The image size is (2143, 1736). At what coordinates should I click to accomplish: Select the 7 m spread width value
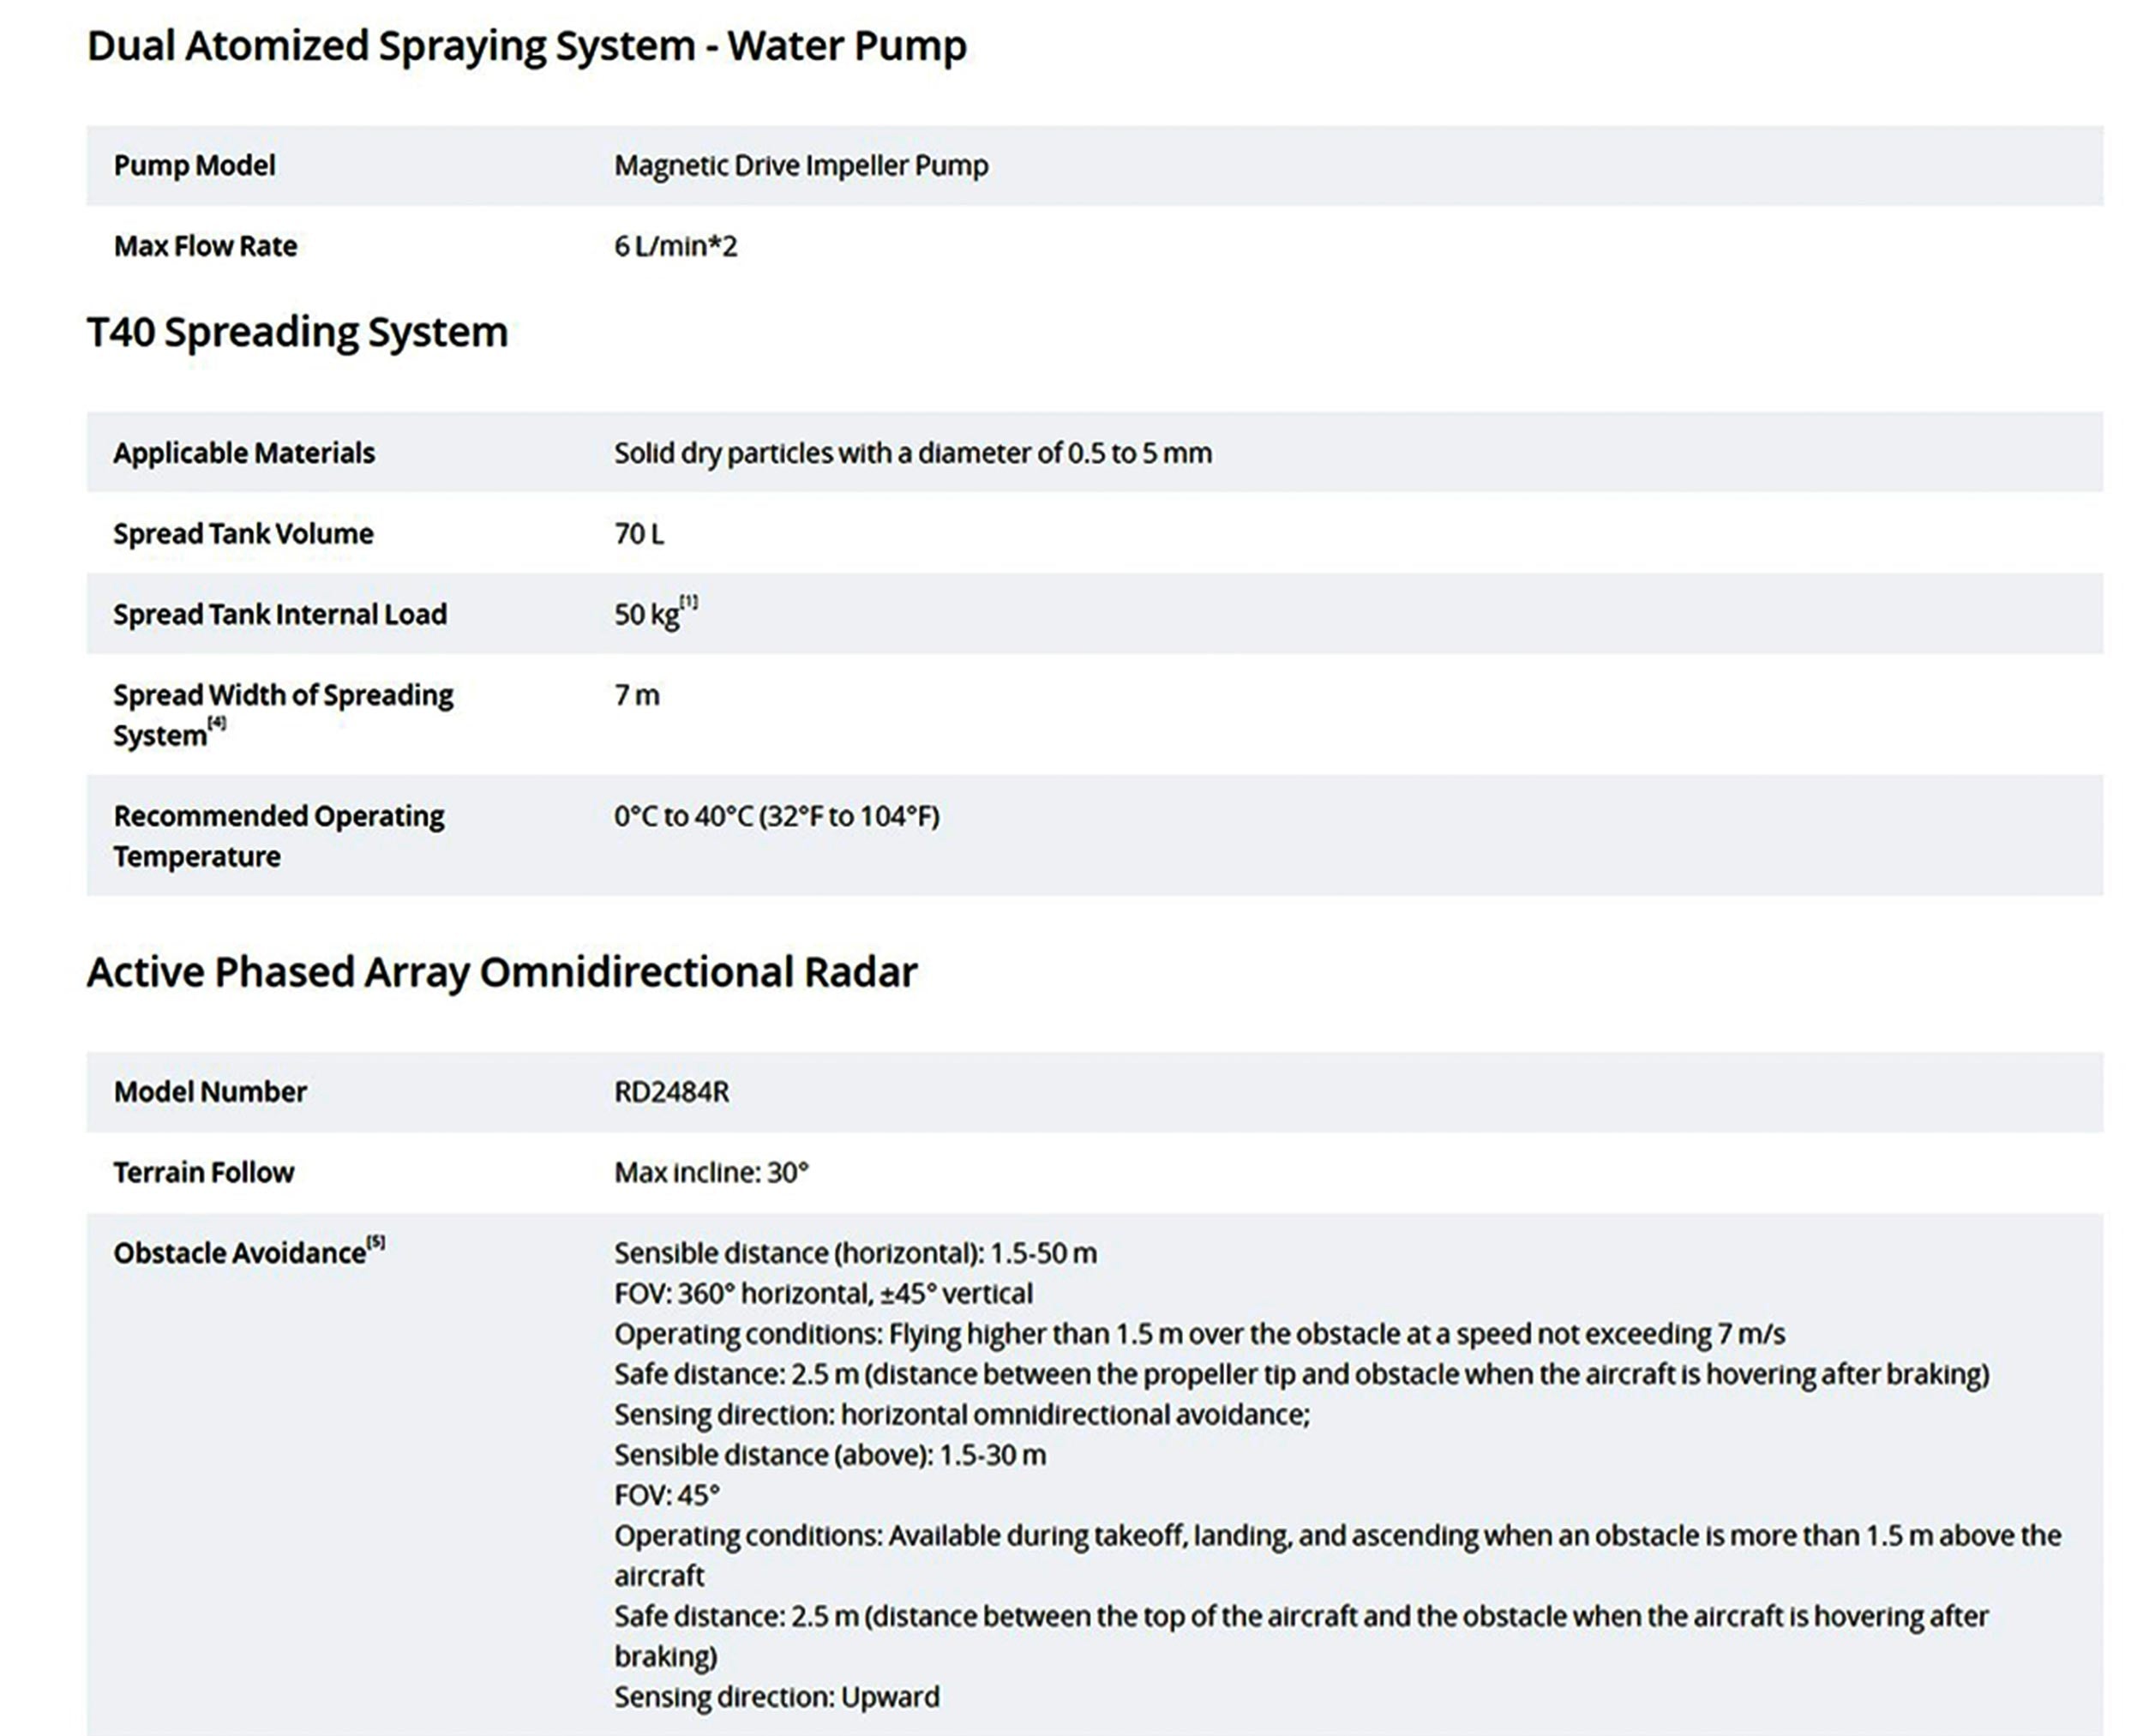click(636, 695)
